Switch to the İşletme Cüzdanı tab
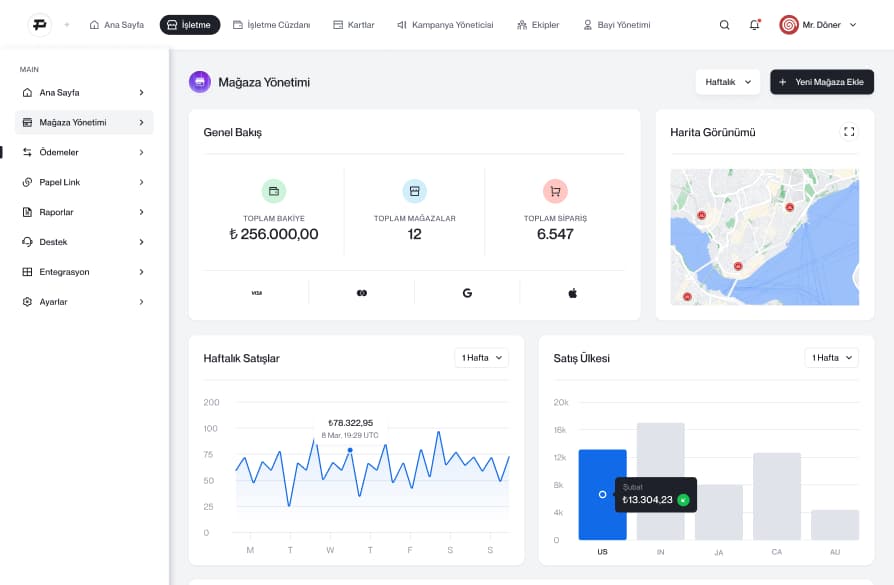894x585 pixels. click(x=271, y=25)
